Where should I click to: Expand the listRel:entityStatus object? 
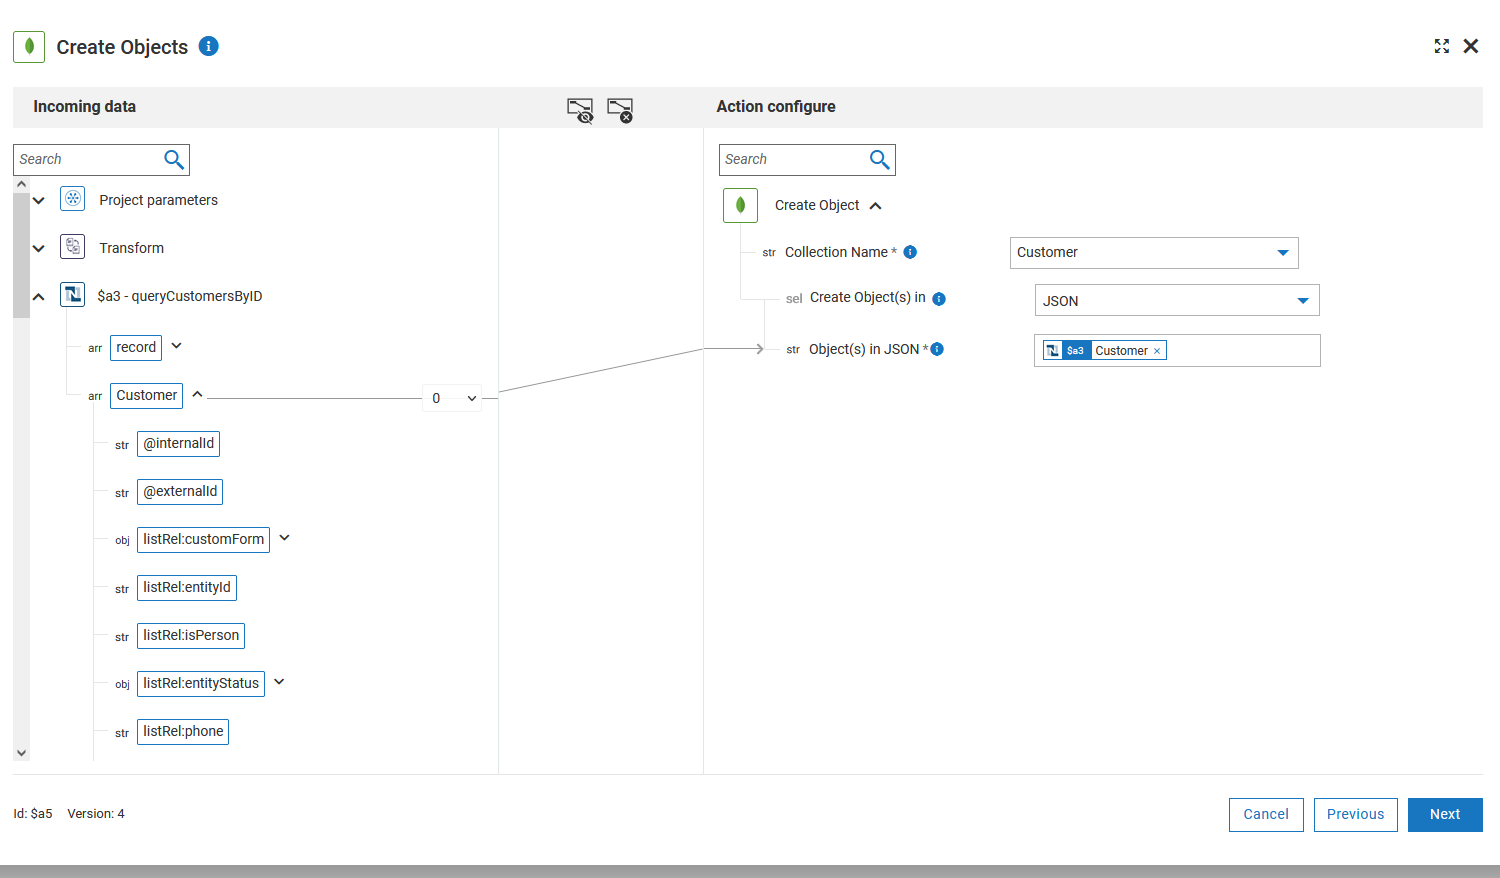click(x=278, y=681)
